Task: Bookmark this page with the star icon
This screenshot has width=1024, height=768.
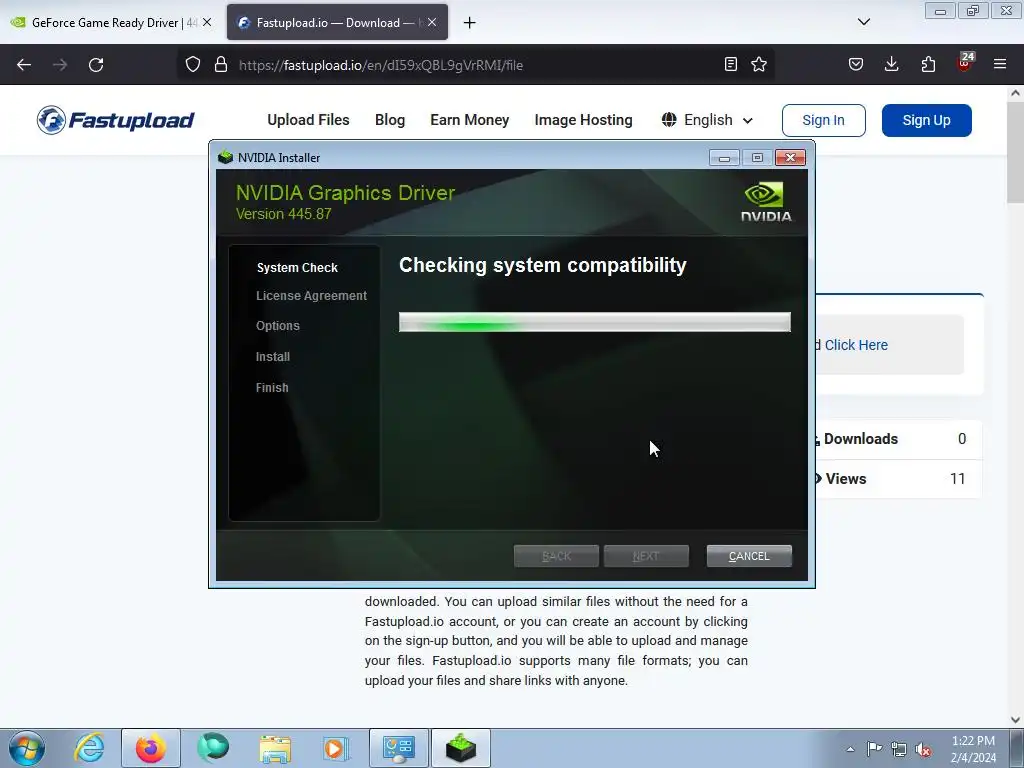Action: click(759, 64)
